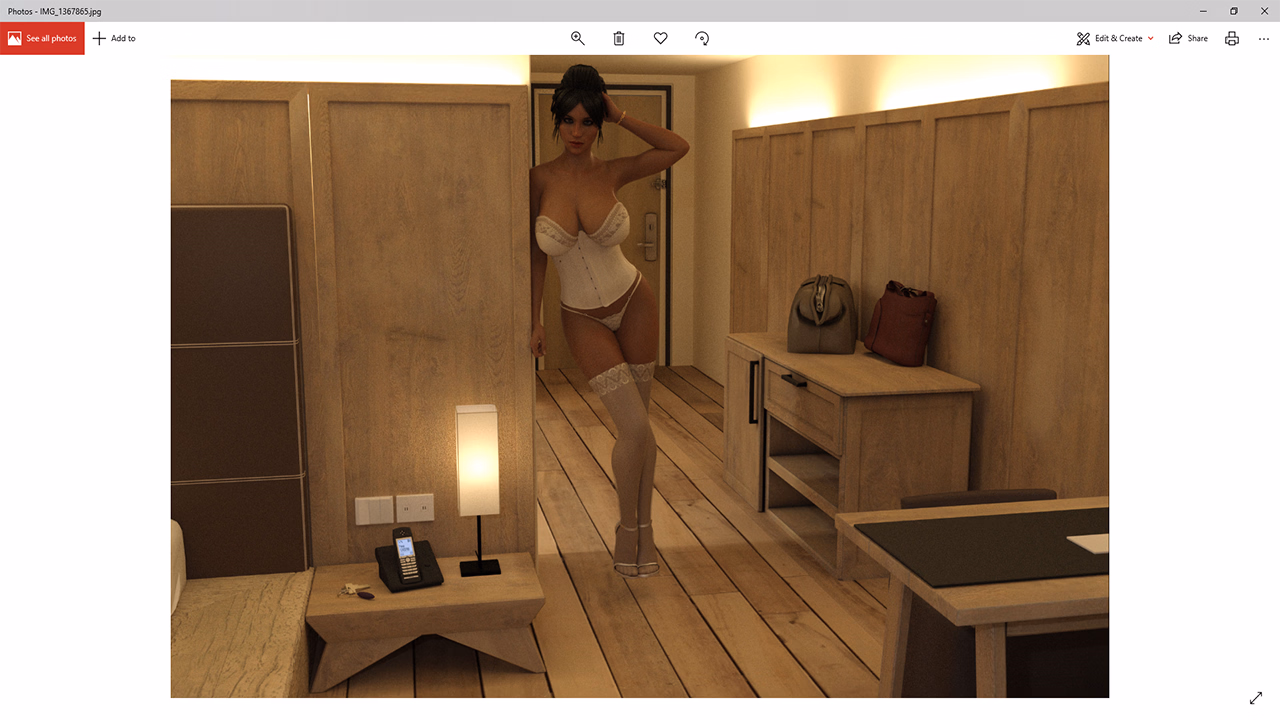Open the Add to dropdown
This screenshot has height=720, width=1280.
pos(114,38)
